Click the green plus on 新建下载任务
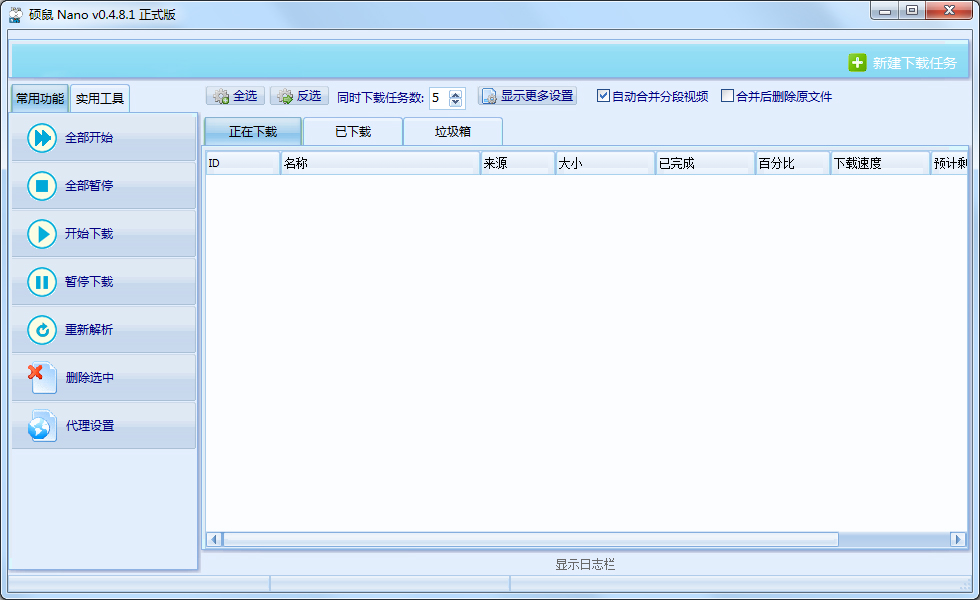 click(858, 62)
